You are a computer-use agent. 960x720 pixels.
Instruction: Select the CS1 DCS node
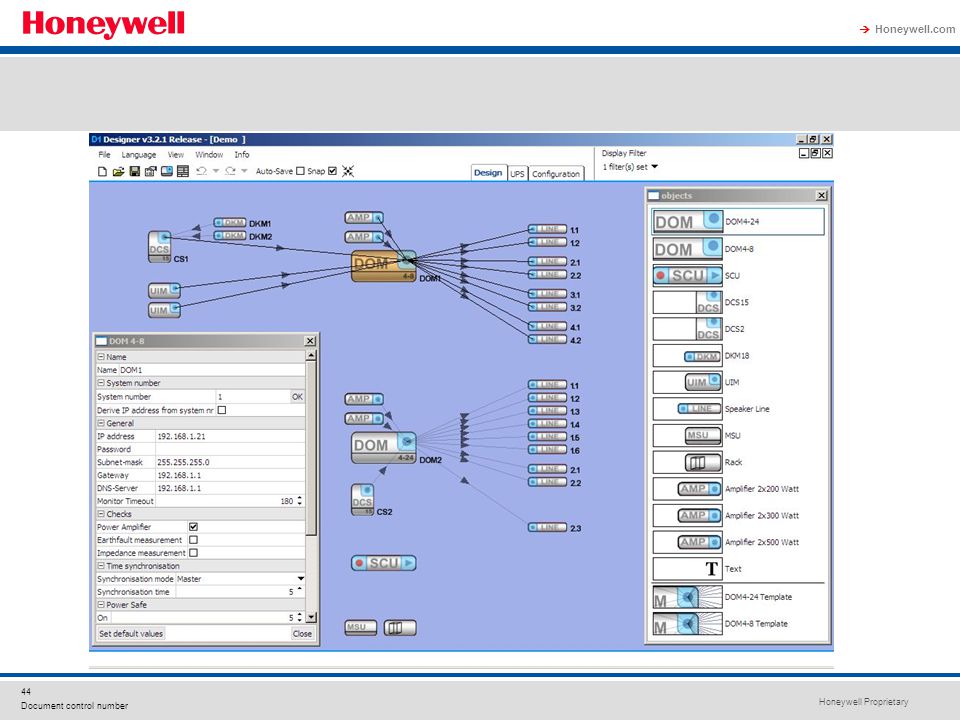tap(159, 247)
